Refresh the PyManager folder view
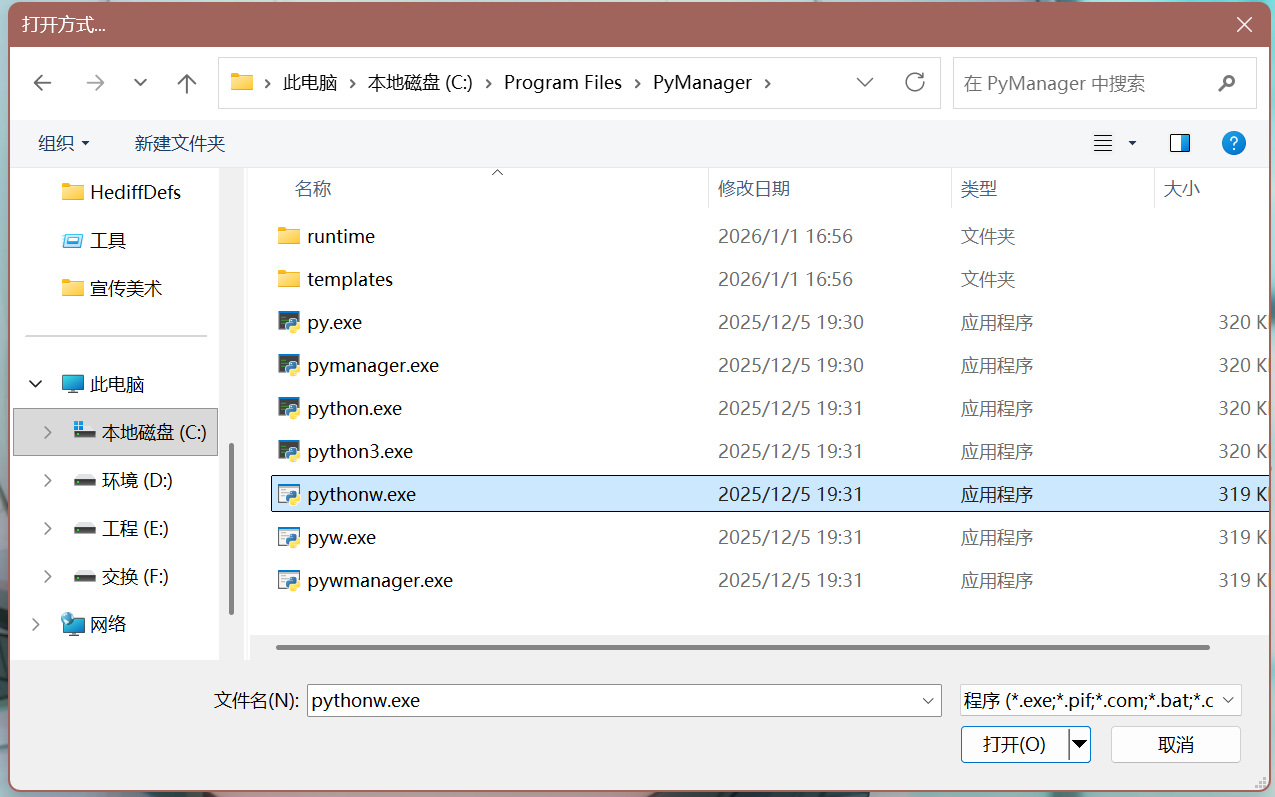This screenshot has height=797, width=1275. [914, 83]
